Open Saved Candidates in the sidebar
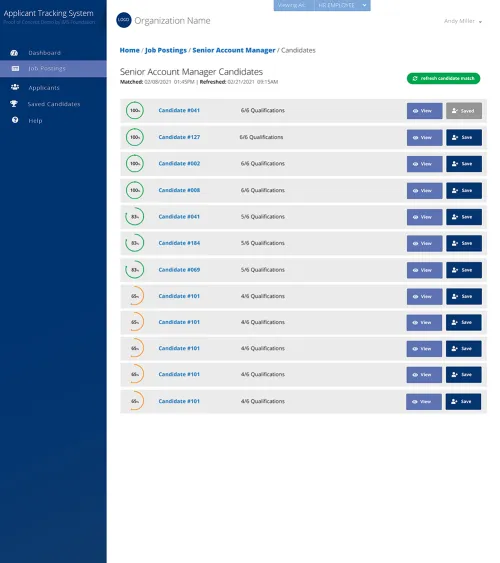The image size is (500, 563). click(53, 104)
